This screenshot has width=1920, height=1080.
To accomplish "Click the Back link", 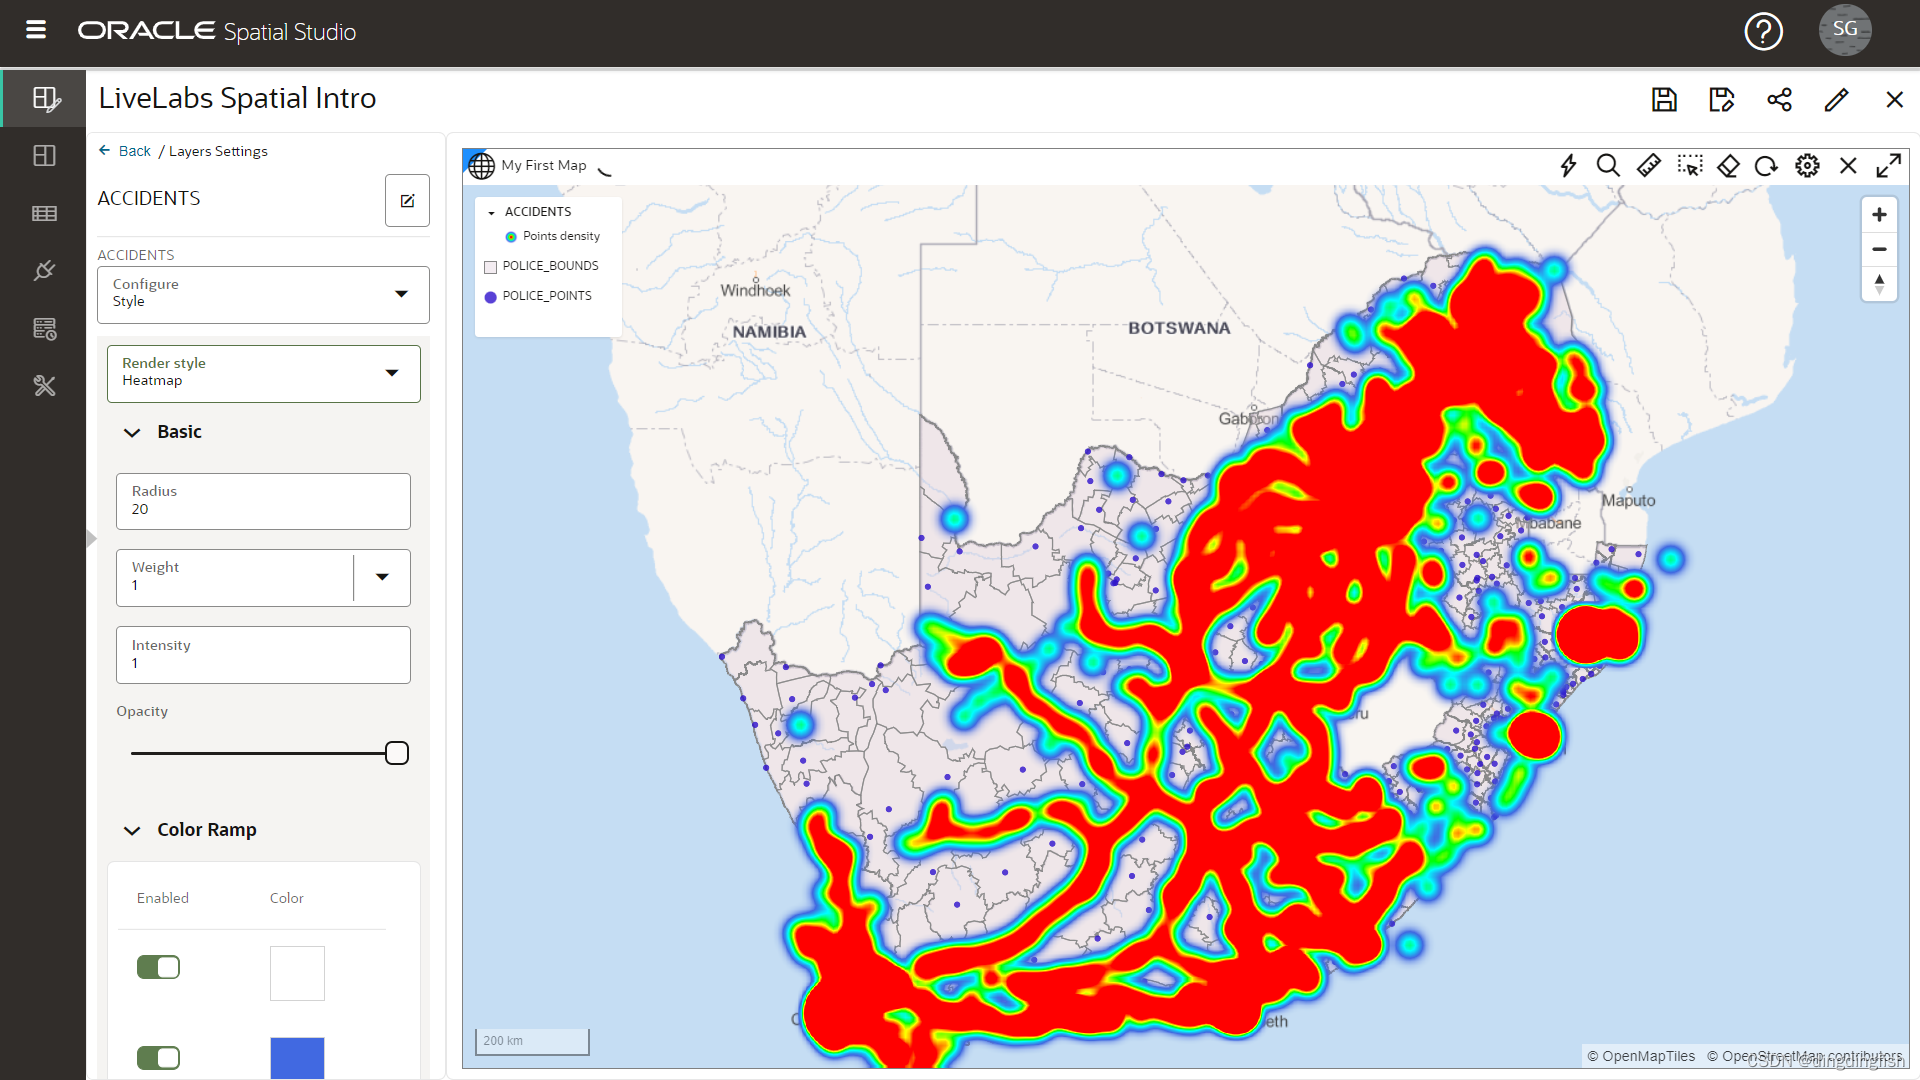I will (x=134, y=151).
